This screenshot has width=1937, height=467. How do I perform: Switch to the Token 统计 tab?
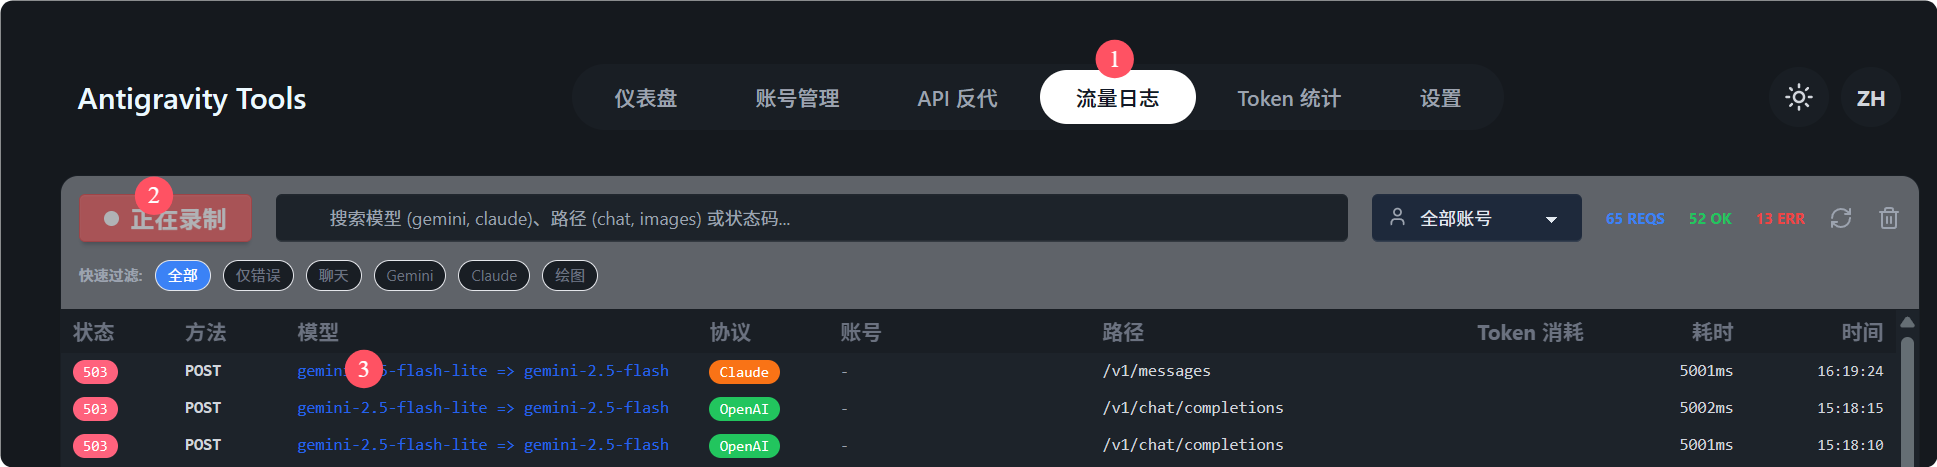(x=1288, y=98)
